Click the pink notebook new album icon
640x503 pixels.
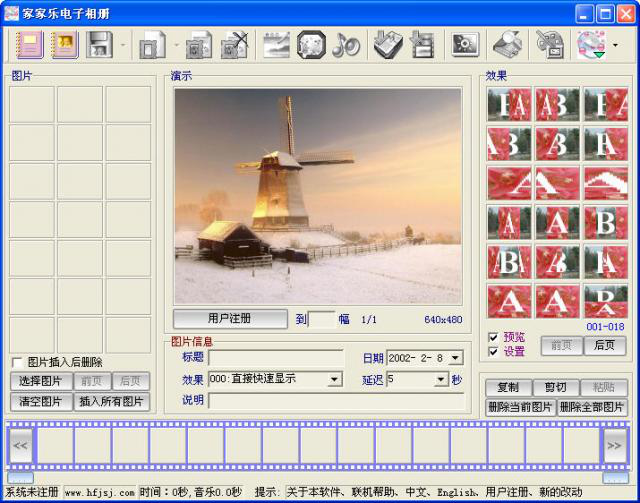click(x=29, y=45)
